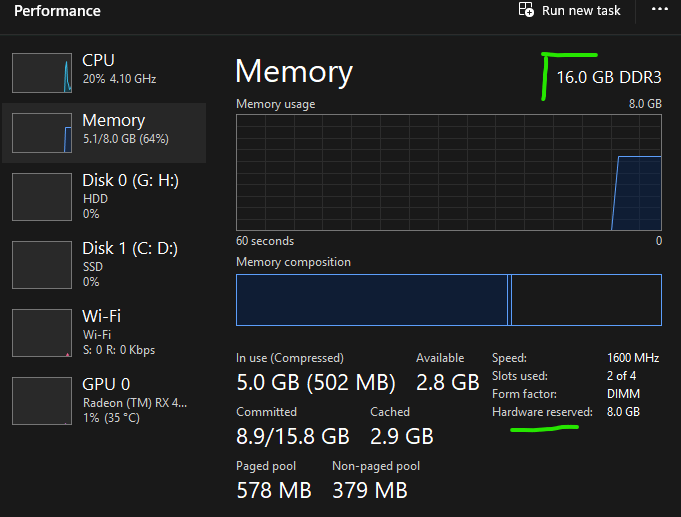This screenshot has width=681, height=517.
Task: Click the Hardware reserved label
Action: tap(542, 412)
